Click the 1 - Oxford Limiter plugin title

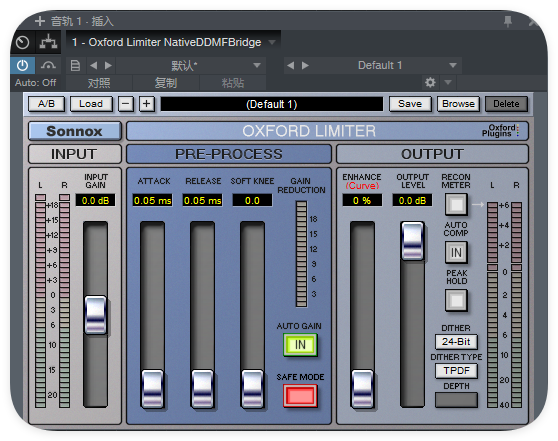pyautogui.click(x=167, y=42)
